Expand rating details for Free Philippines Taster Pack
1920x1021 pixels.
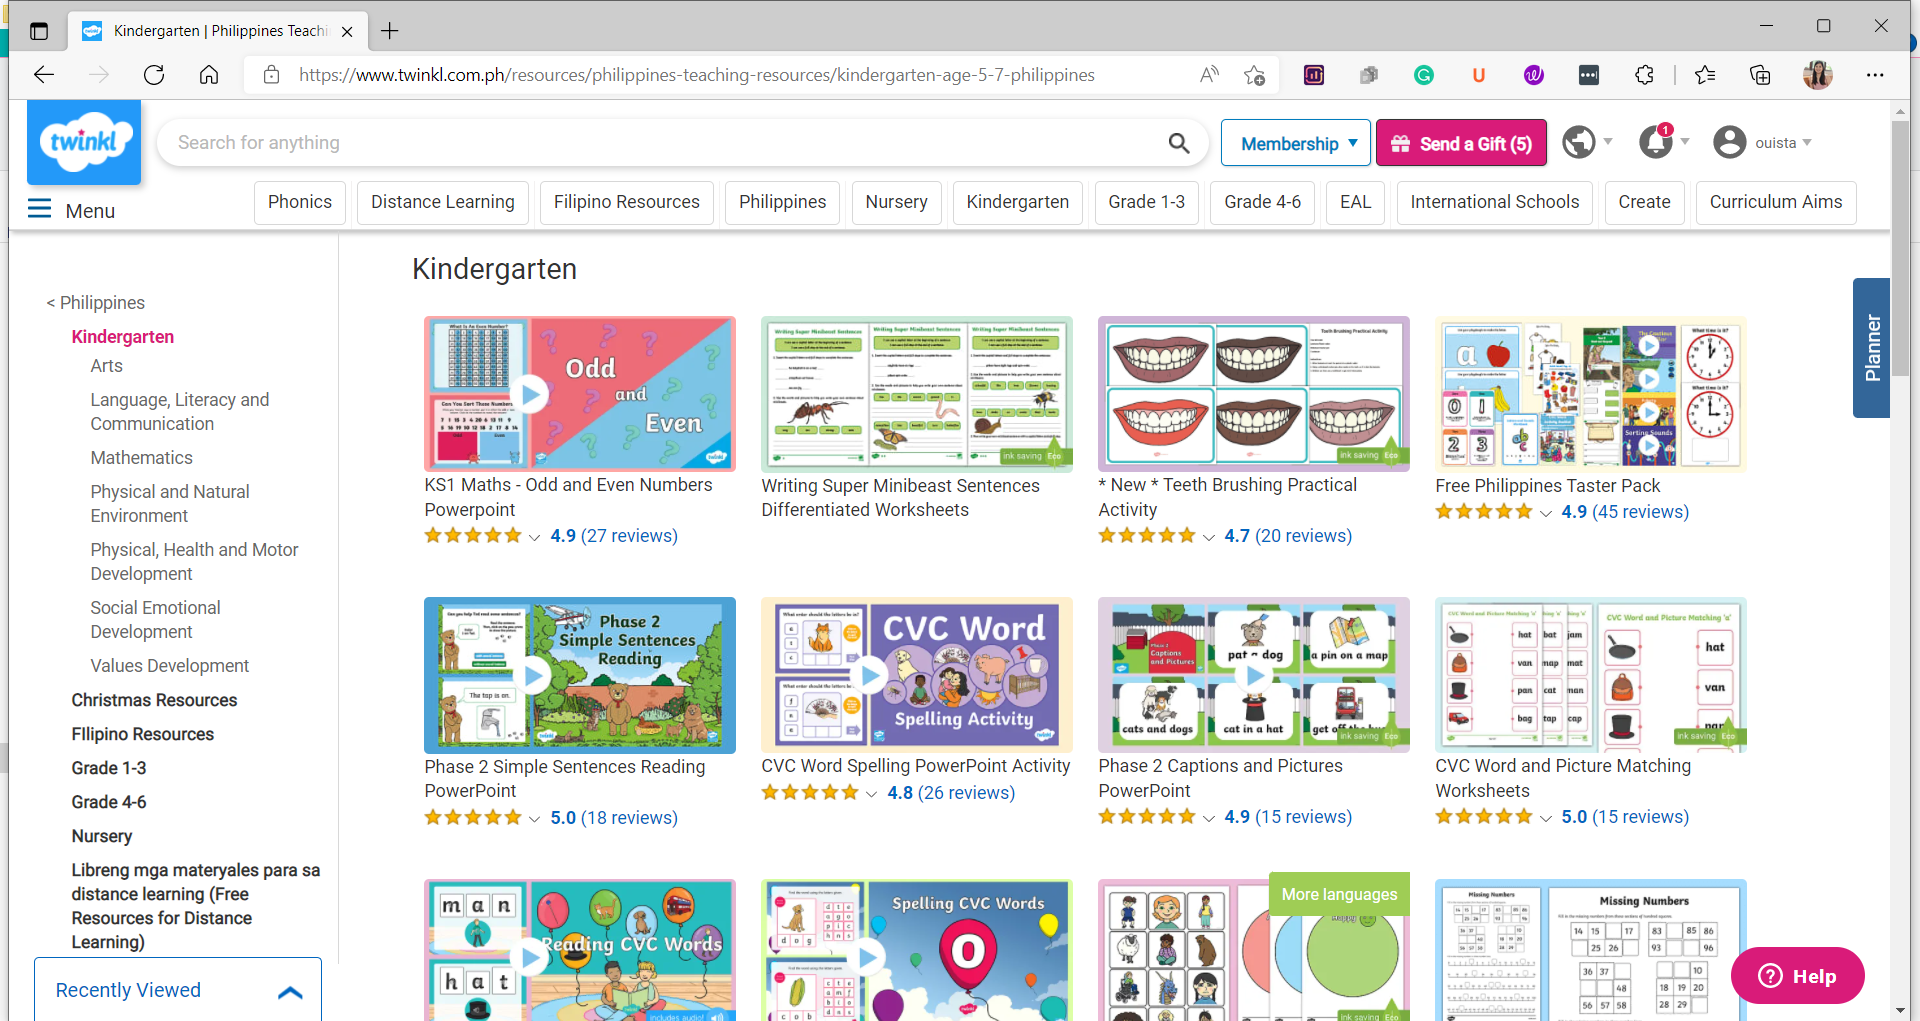tap(1546, 513)
